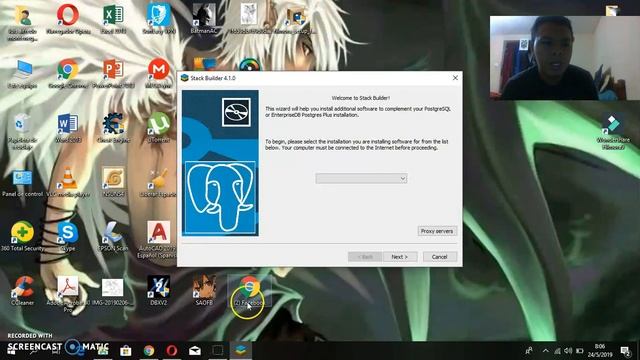Open the Adobe Acrobat Pro shortcut

tap(68, 294)
